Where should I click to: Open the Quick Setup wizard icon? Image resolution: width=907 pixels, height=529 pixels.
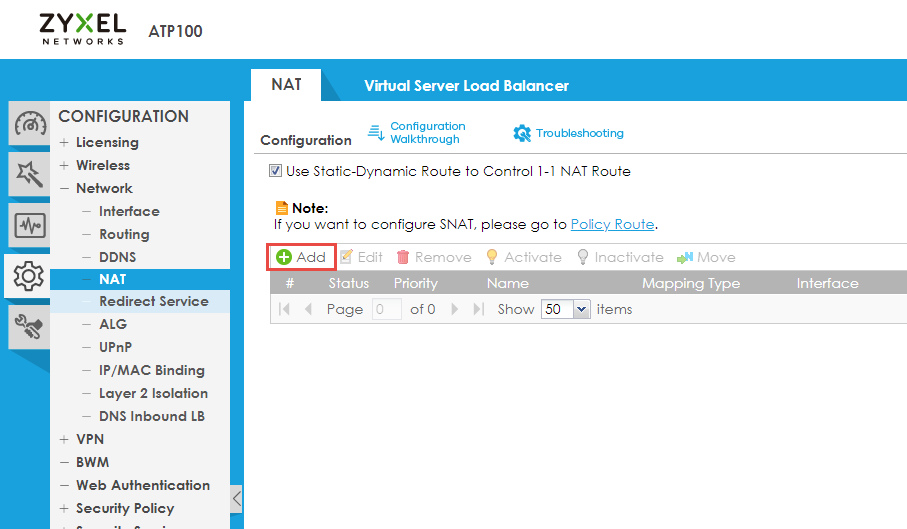pos(29,175)
